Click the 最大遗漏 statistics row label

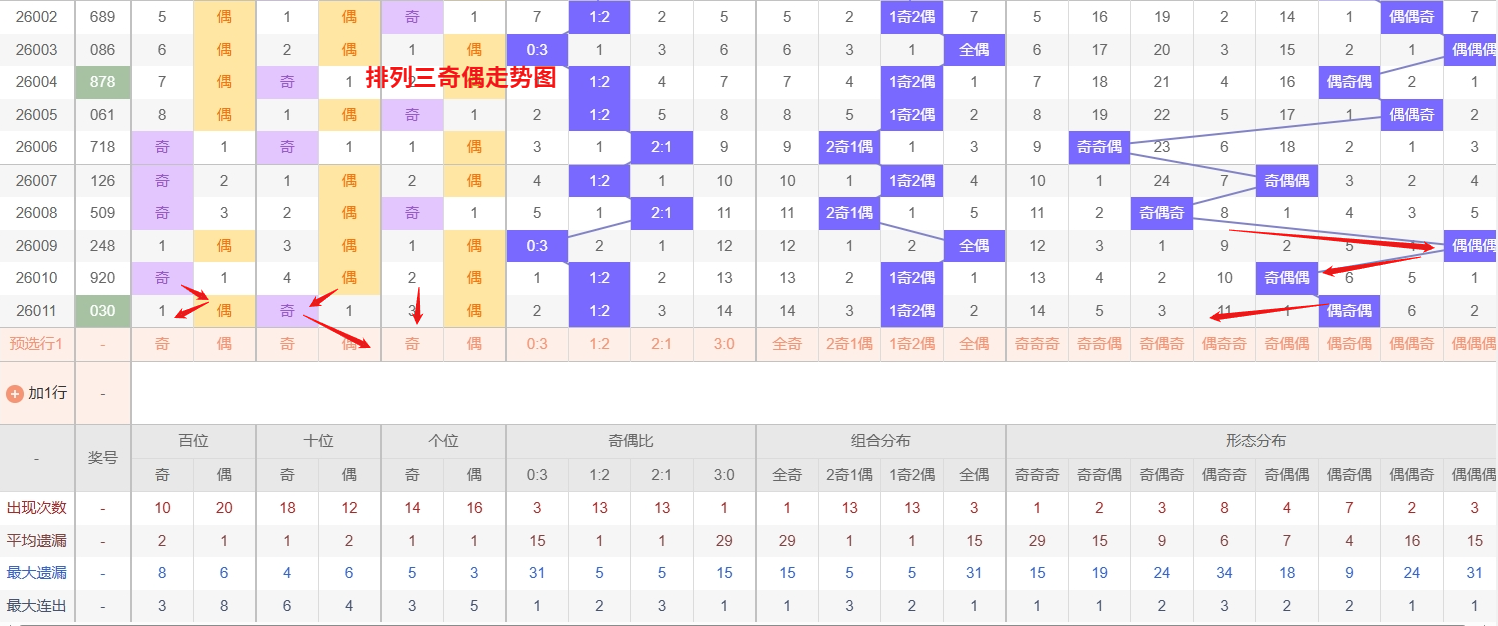(x=37, y=573)
